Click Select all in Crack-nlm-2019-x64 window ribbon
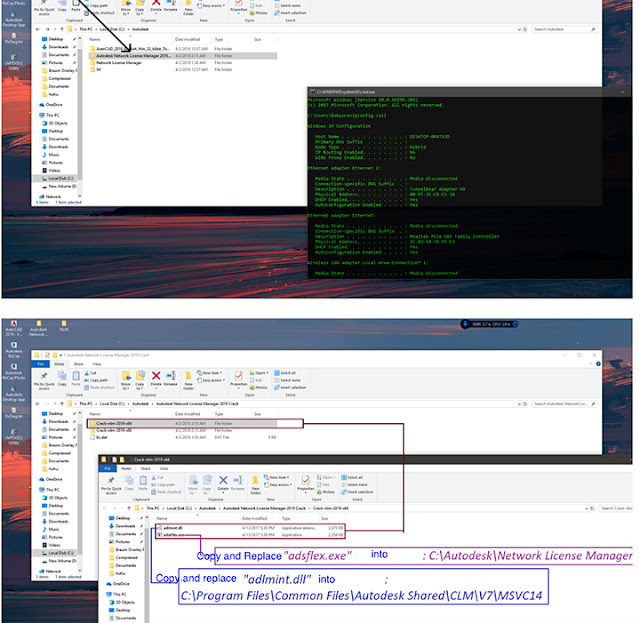This screenshot has width=640, height=623. click(352, 477)
